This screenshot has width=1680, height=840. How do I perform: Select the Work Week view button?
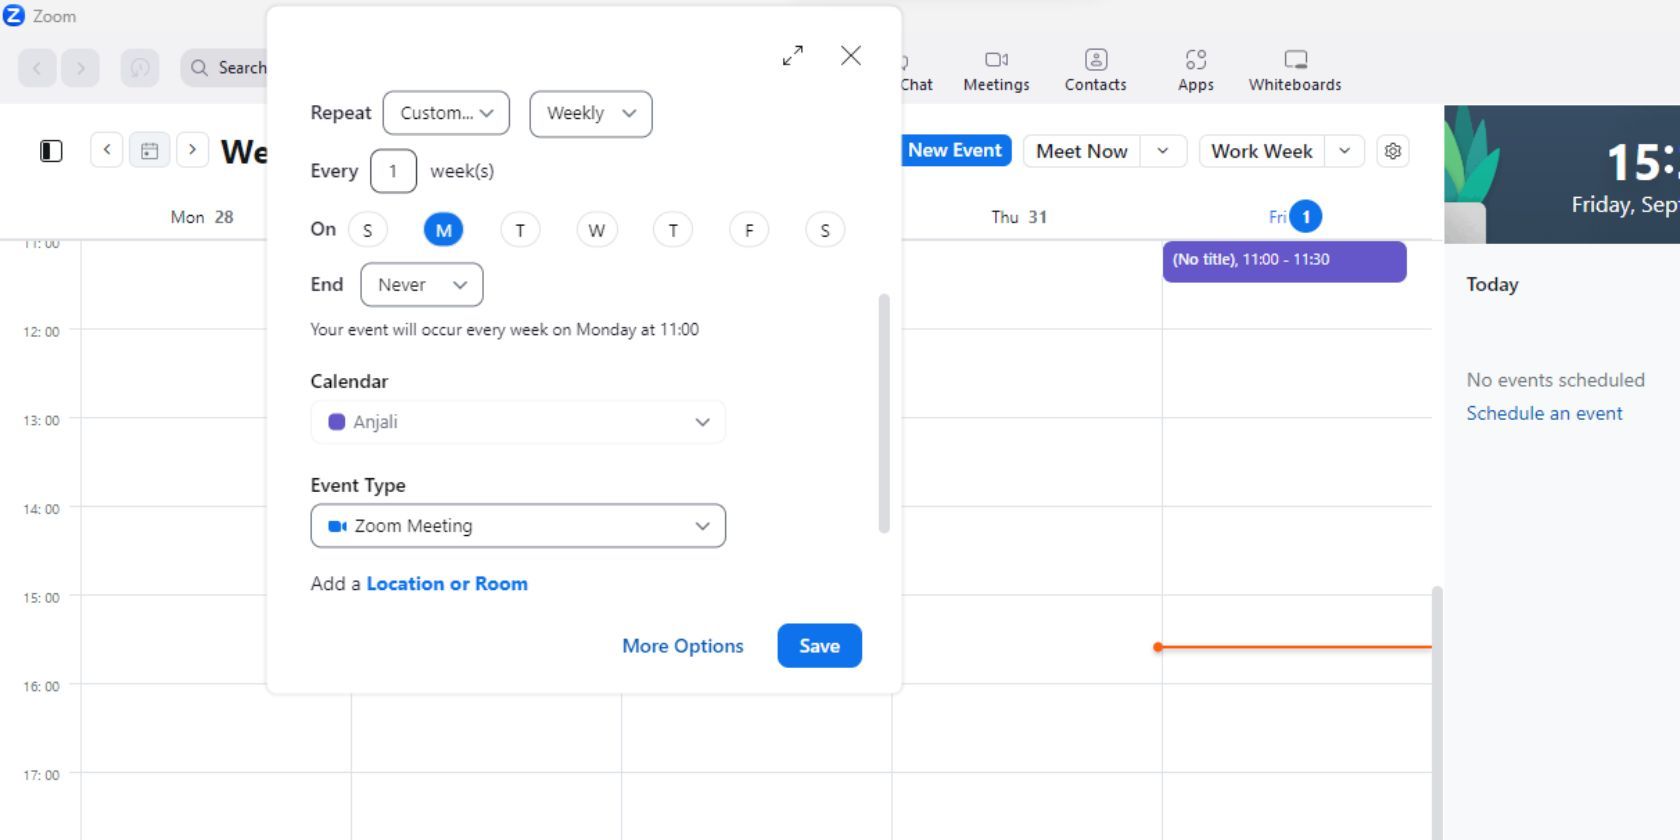point(1262,151)
